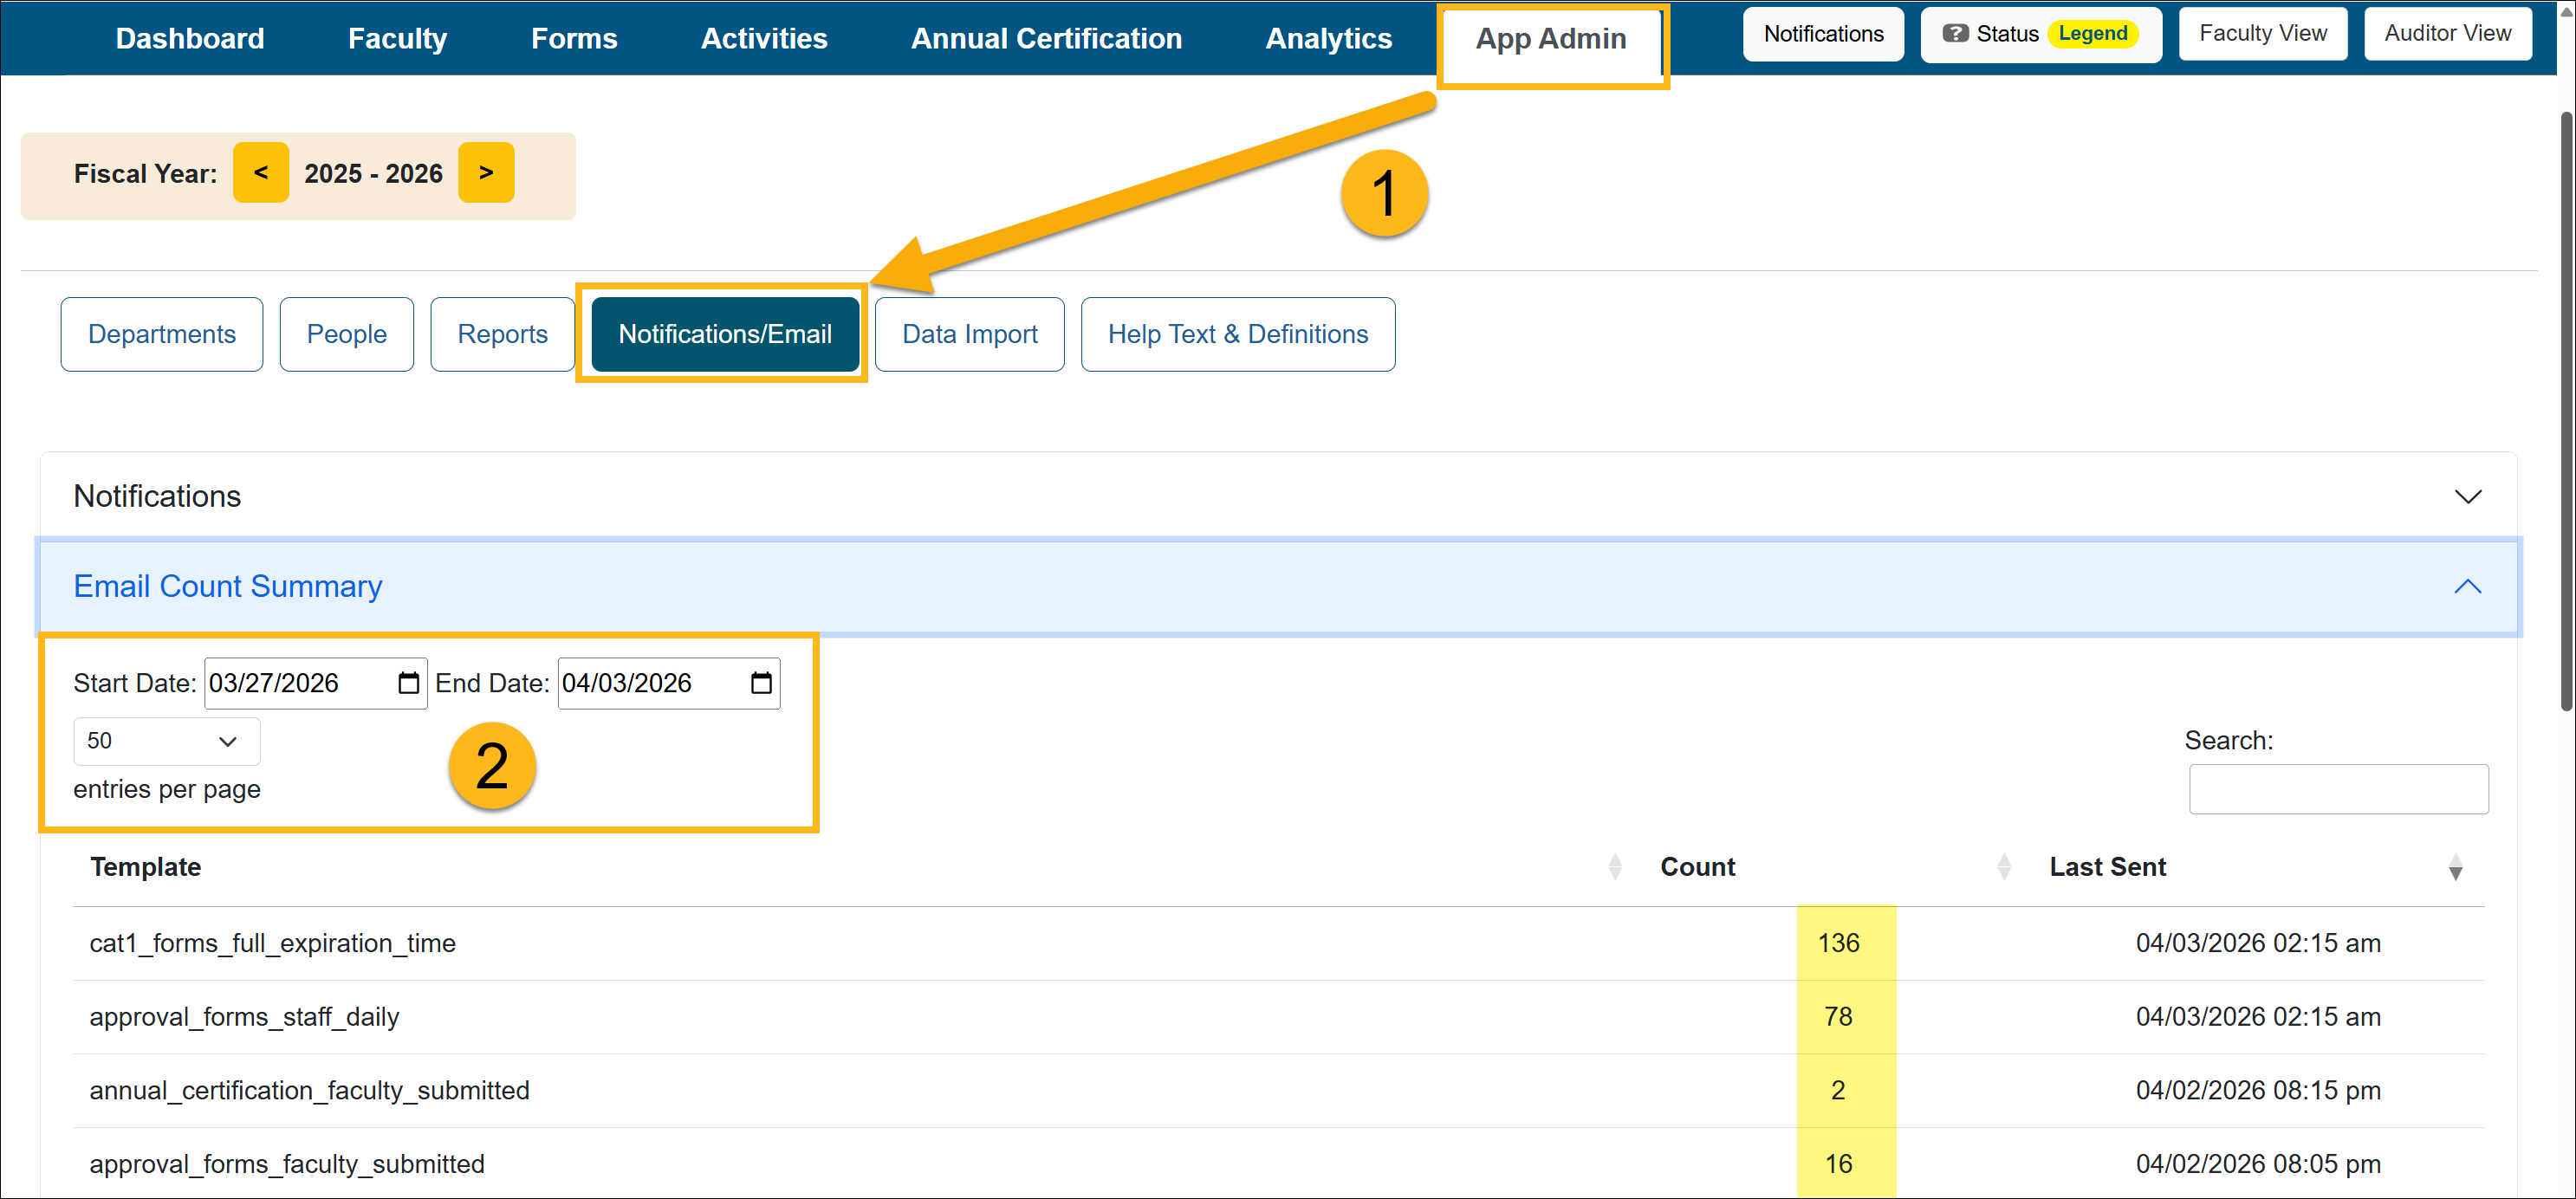Open the Analytics menu item
The image size is (2576, 1199).
[x=1328, y=38]
